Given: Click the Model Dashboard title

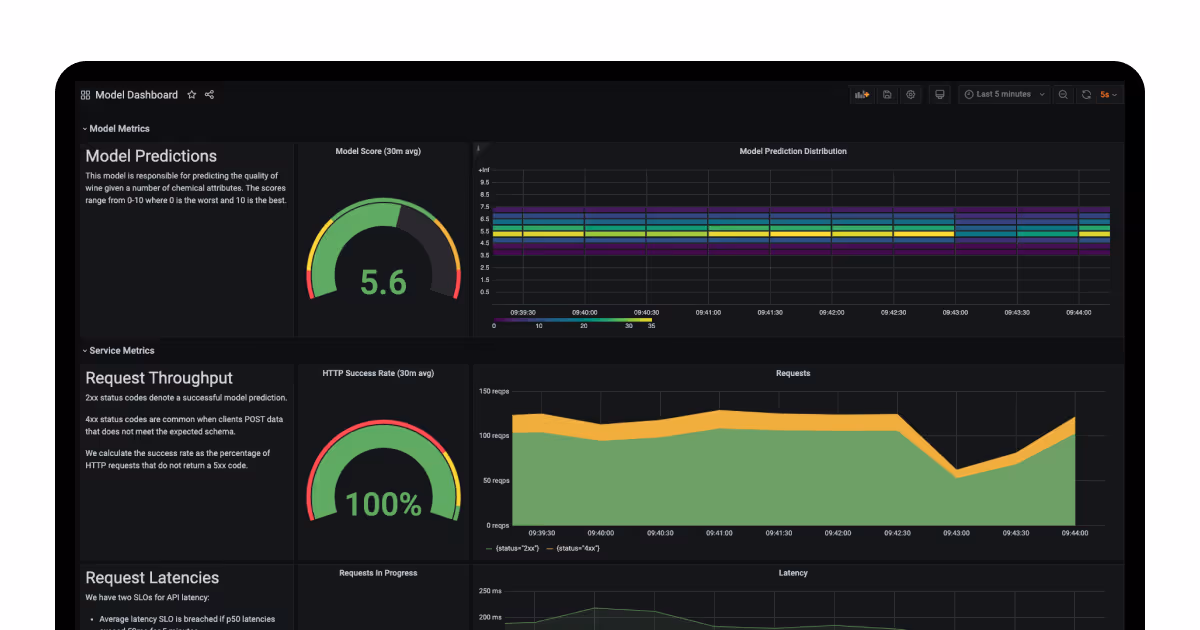Looking at the screenshot, I should click(136, 94).
